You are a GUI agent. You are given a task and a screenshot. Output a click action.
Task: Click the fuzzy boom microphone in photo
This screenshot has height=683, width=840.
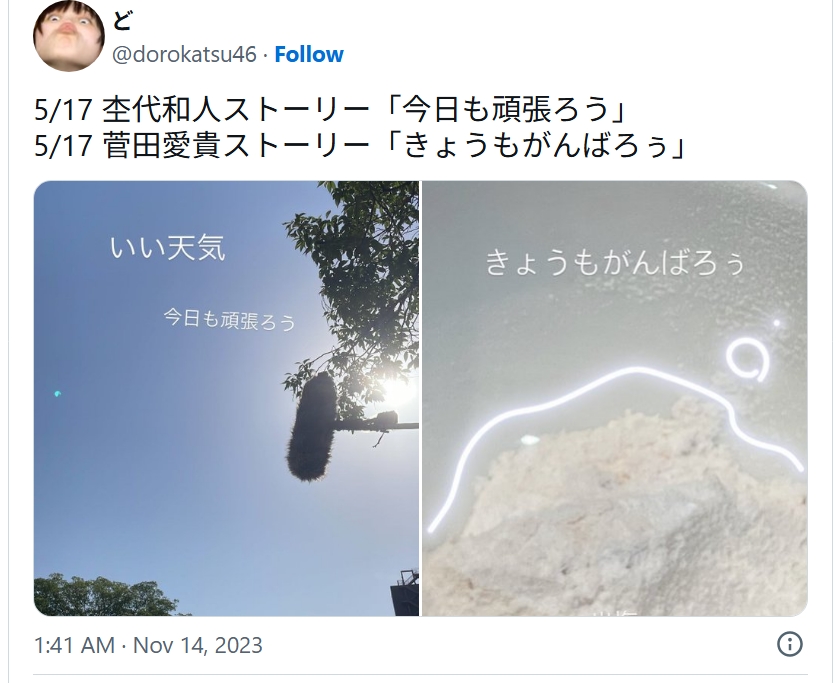pyautogui.click(x=312, y=426)
